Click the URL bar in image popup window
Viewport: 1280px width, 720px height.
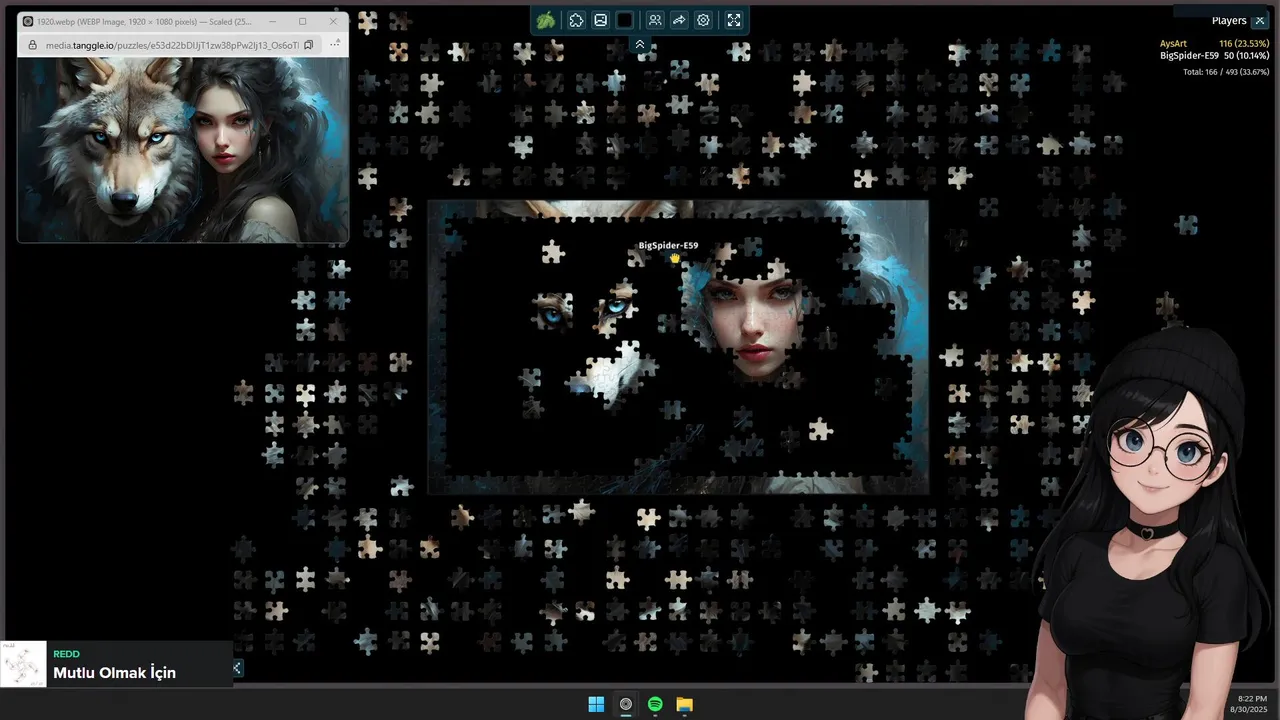click(171, 45)
